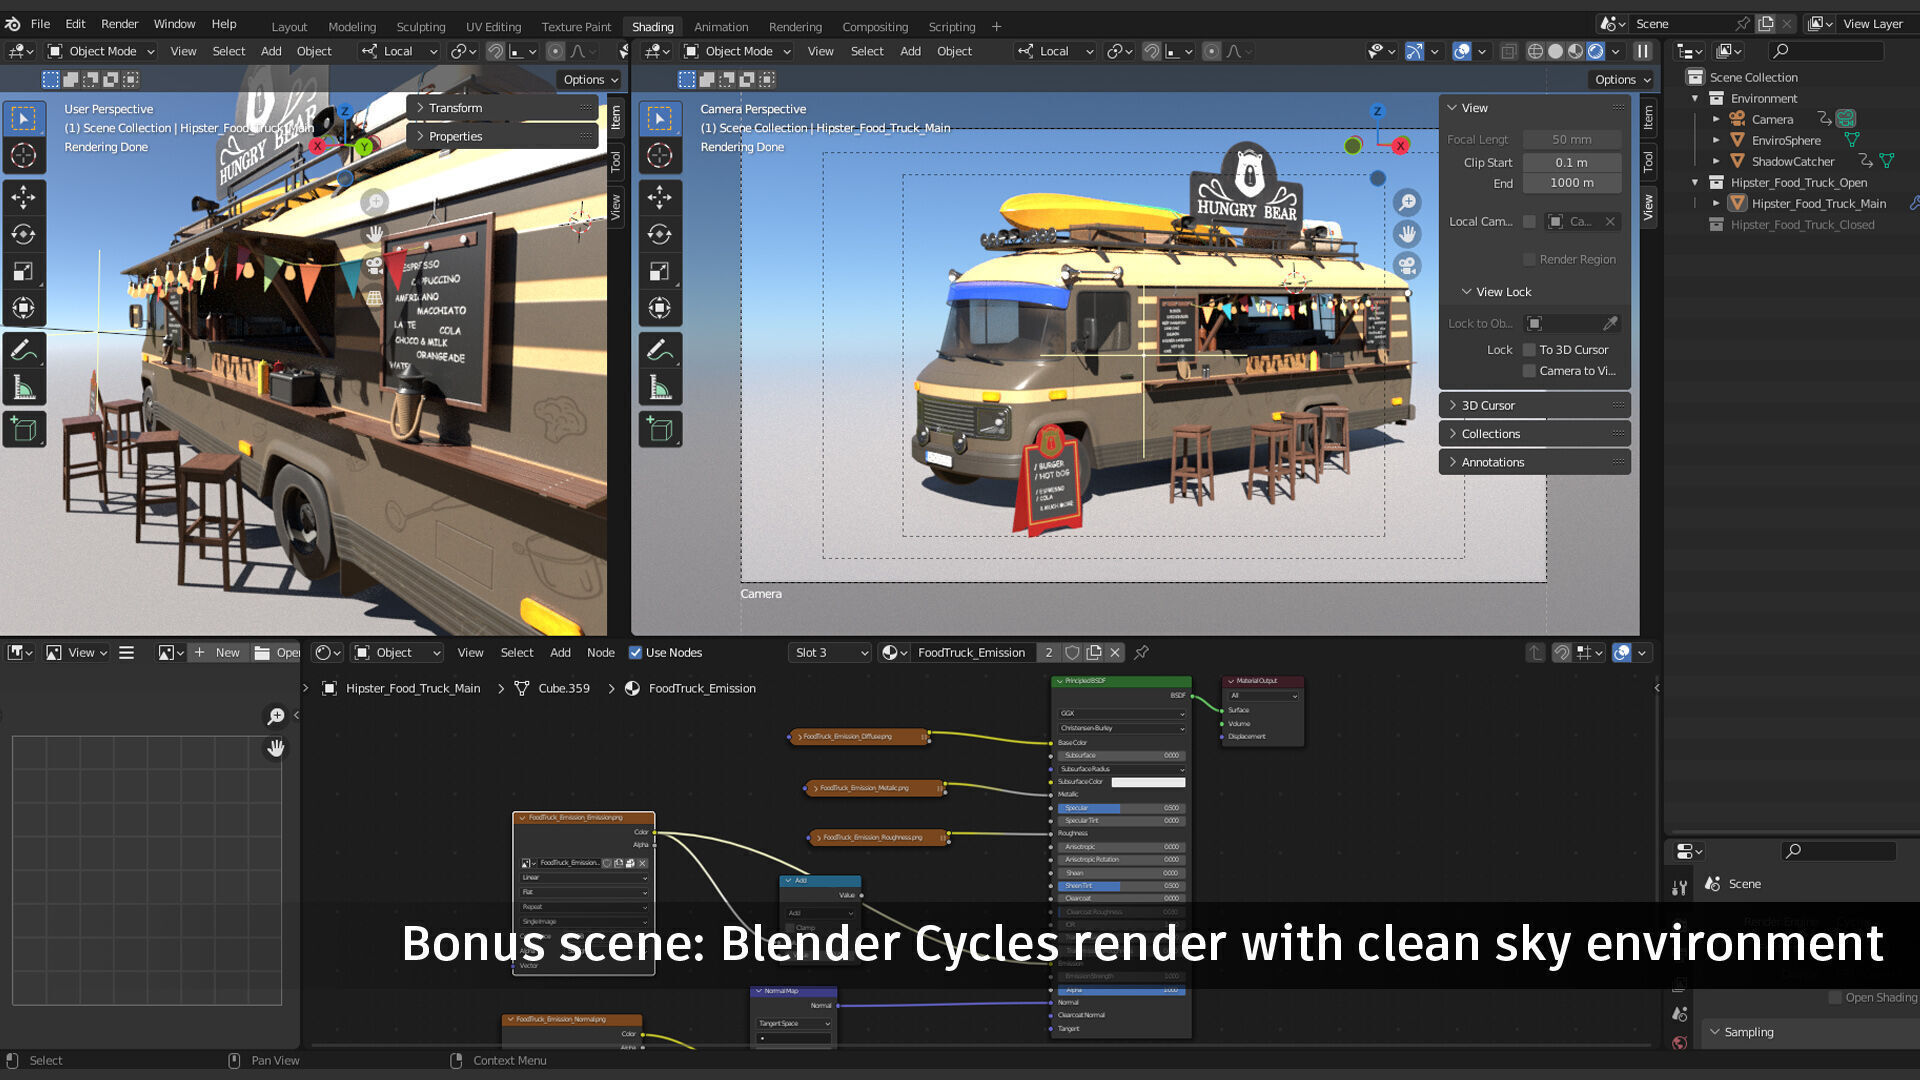Expand the 3D Cursor panel
The height and width of the screenshot is (1080, 1920).
click(1488, 405)
